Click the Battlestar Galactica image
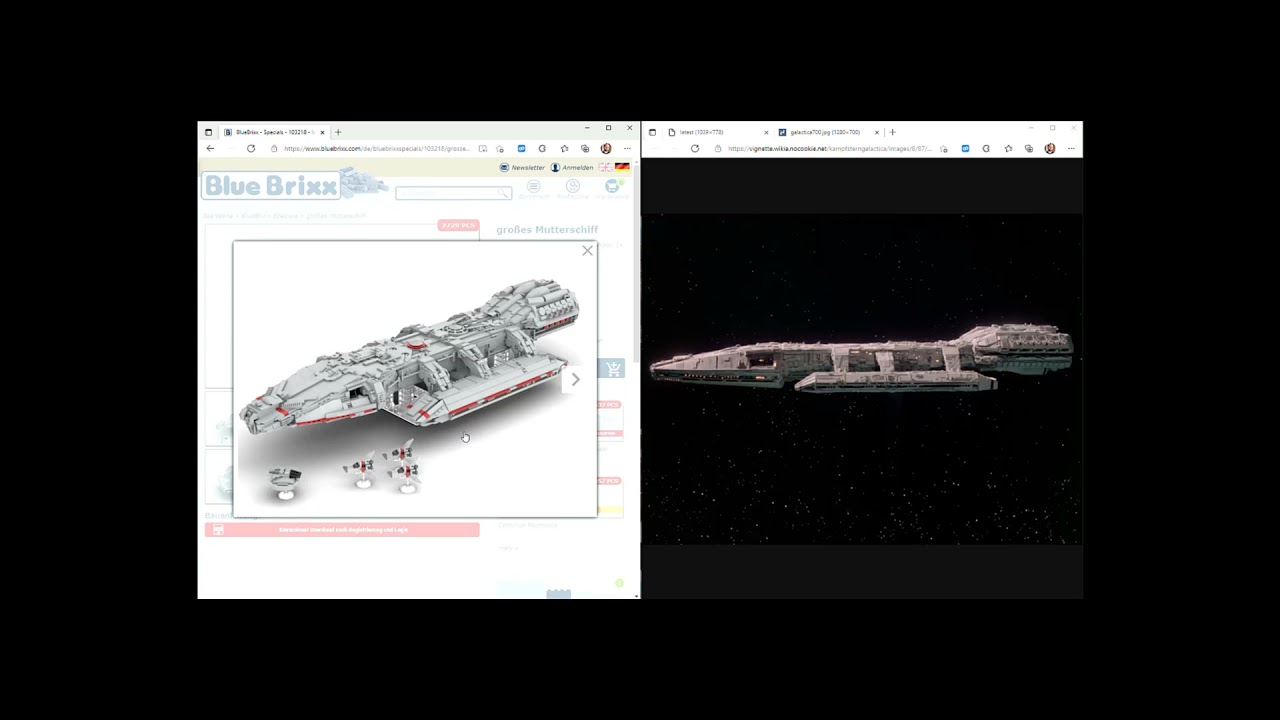This screenshot has height=720, width=1280. (861, 379)
